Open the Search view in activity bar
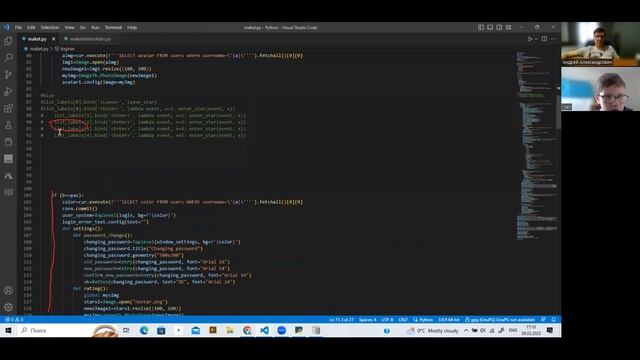 (x=8, y=58)
